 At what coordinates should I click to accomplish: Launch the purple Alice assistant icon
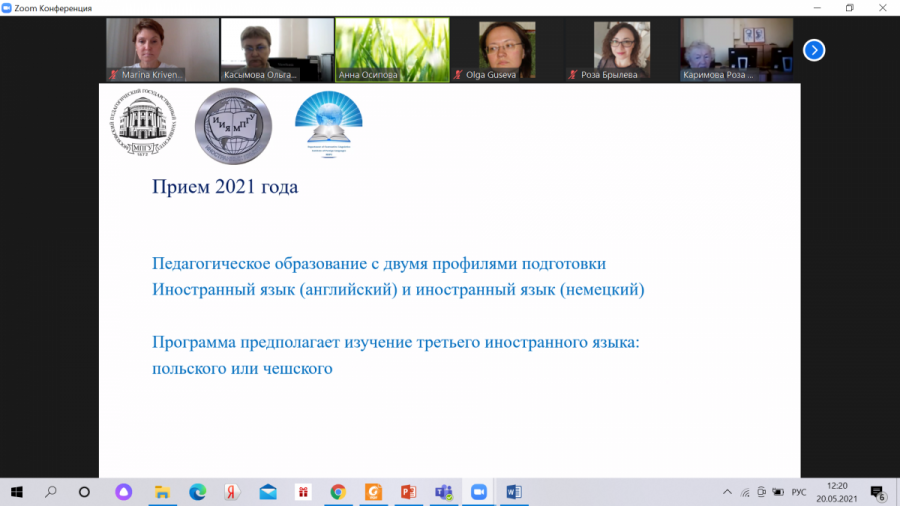pyautogui.click(x=124, y=492)
